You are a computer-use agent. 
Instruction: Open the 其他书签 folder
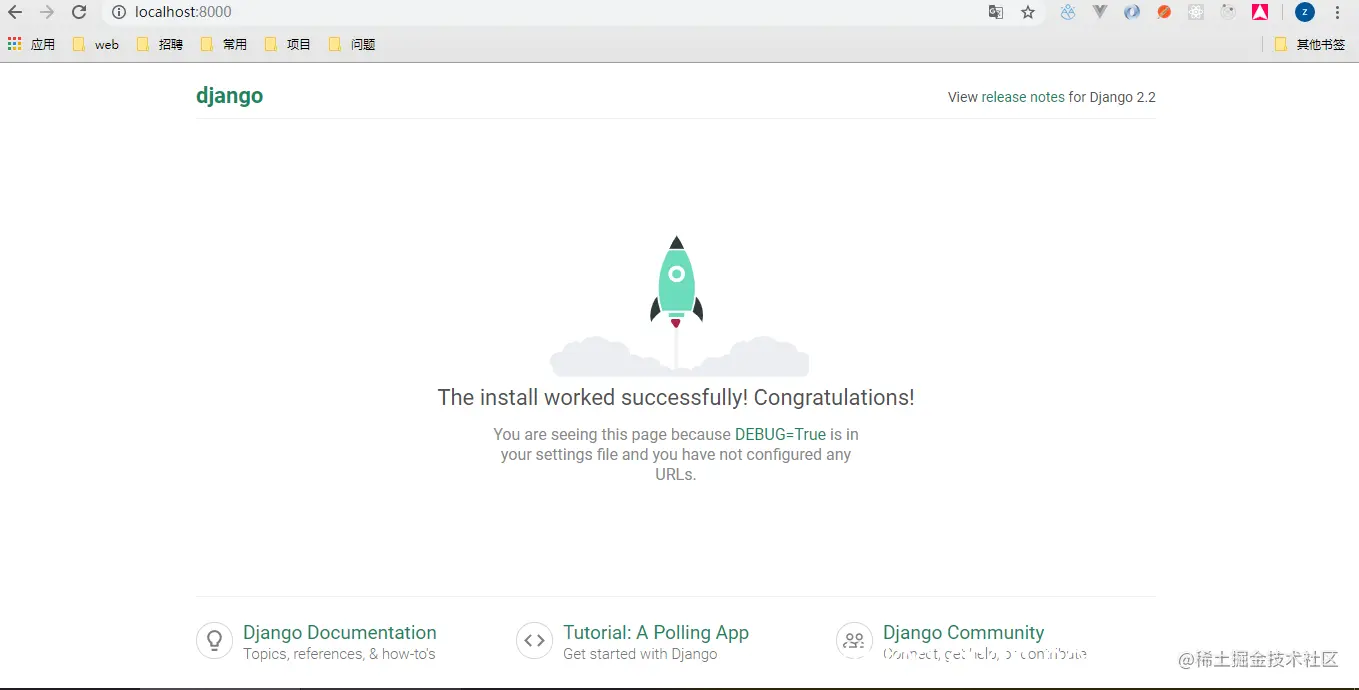coord(1310,44)
